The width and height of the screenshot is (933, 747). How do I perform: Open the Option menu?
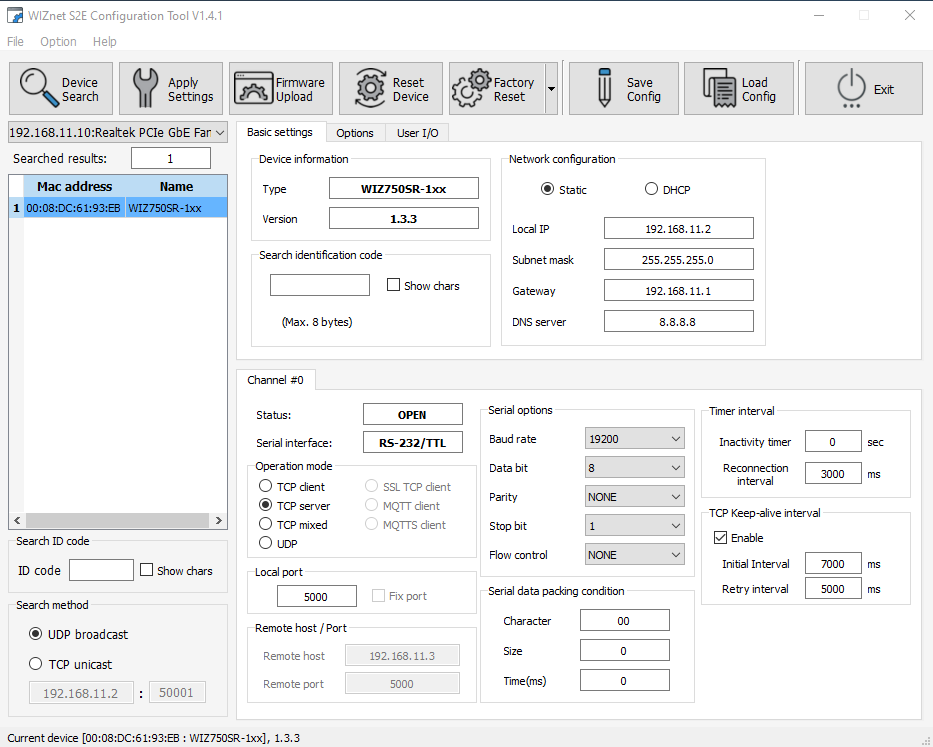click(x=58, y=42)
